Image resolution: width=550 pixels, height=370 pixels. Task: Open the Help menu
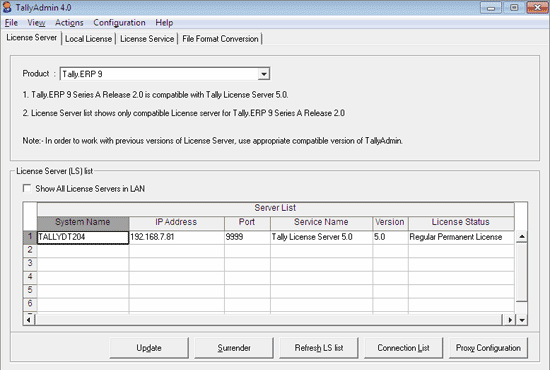tap(164, 23)
